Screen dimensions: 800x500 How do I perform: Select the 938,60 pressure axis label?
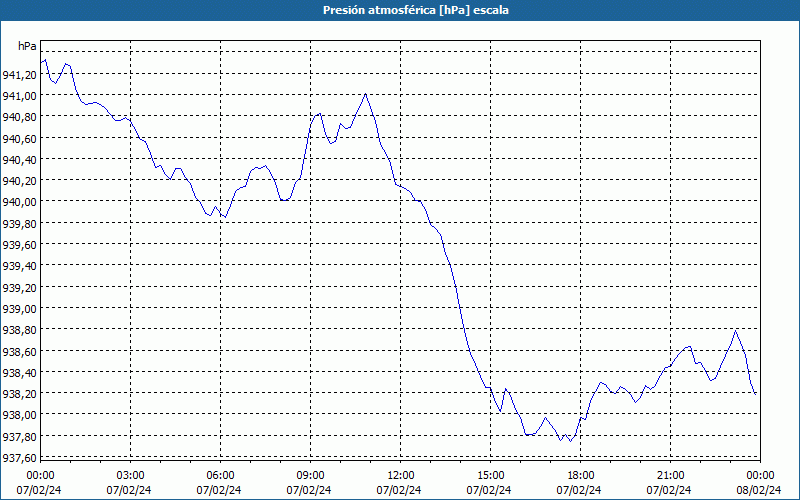pos(19,352)
